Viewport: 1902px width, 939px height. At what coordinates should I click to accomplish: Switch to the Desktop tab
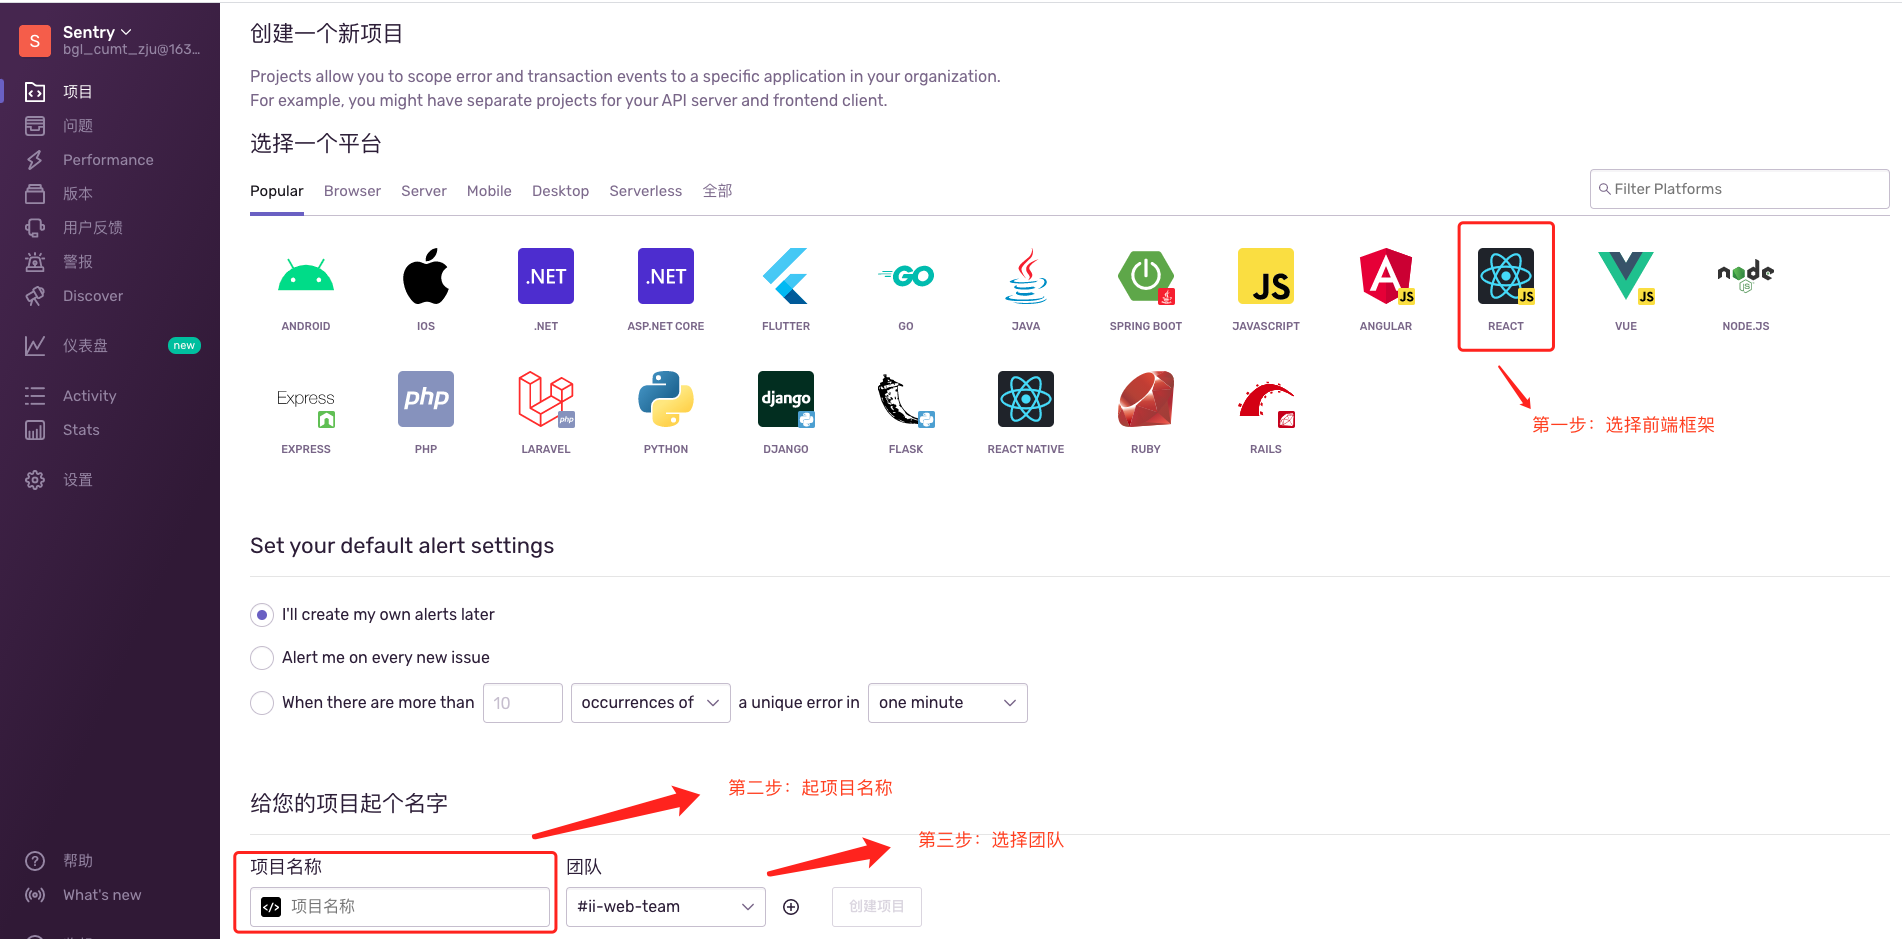pos(560,191)
